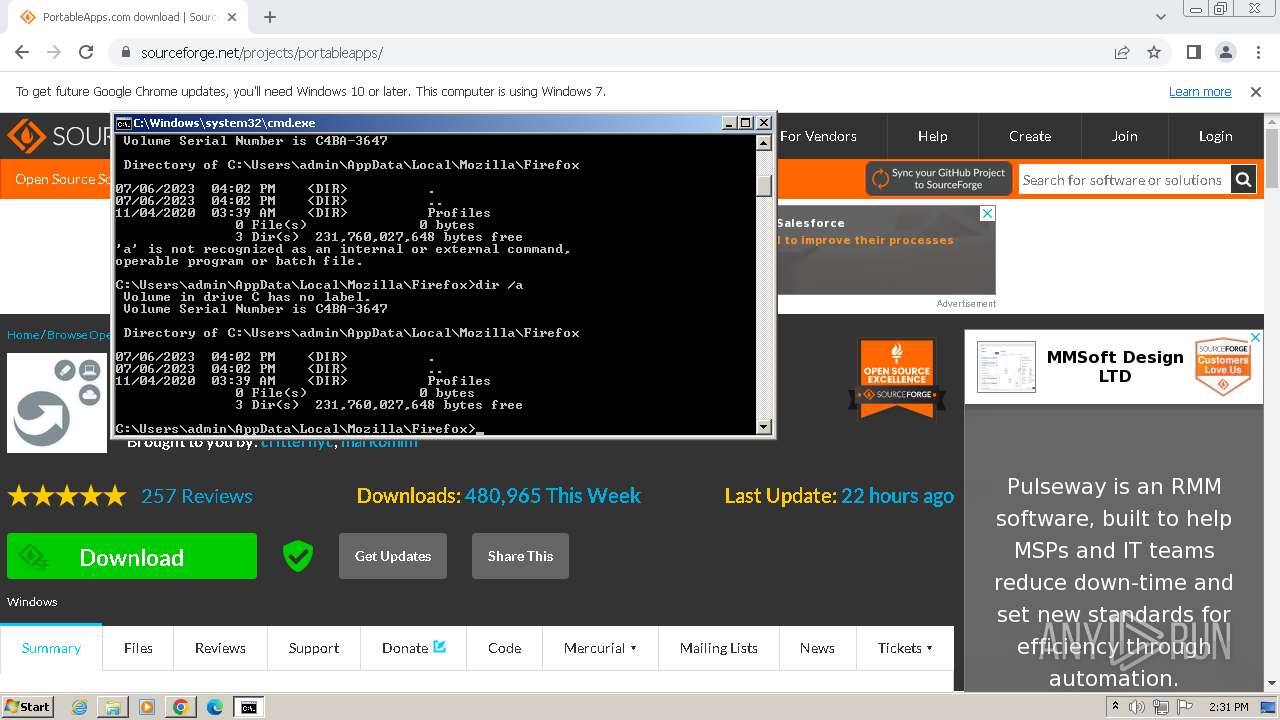The width and height of the screenshot is (1280, 720).
Task: Open the Action Center flag icon
Action: (1185, 707)
